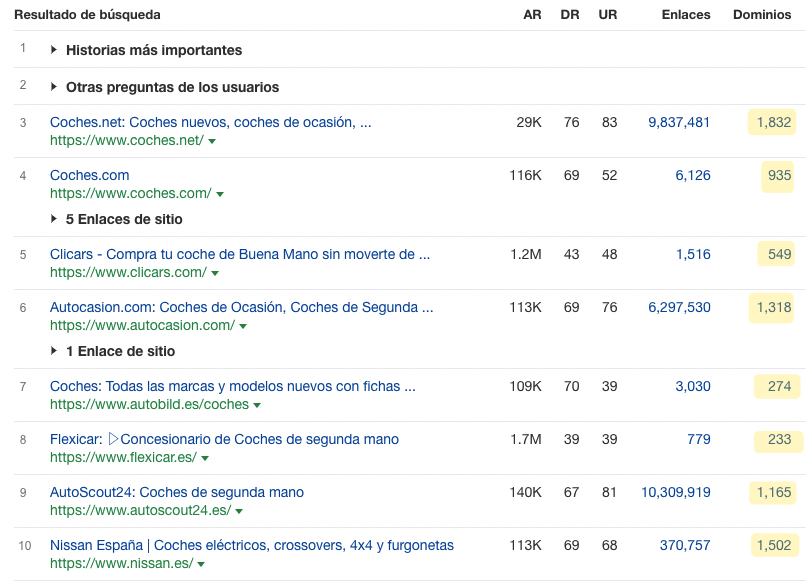Open the Coches.net result title link
This screenshot has width=806, height=585.
click(x=210, y=122)
